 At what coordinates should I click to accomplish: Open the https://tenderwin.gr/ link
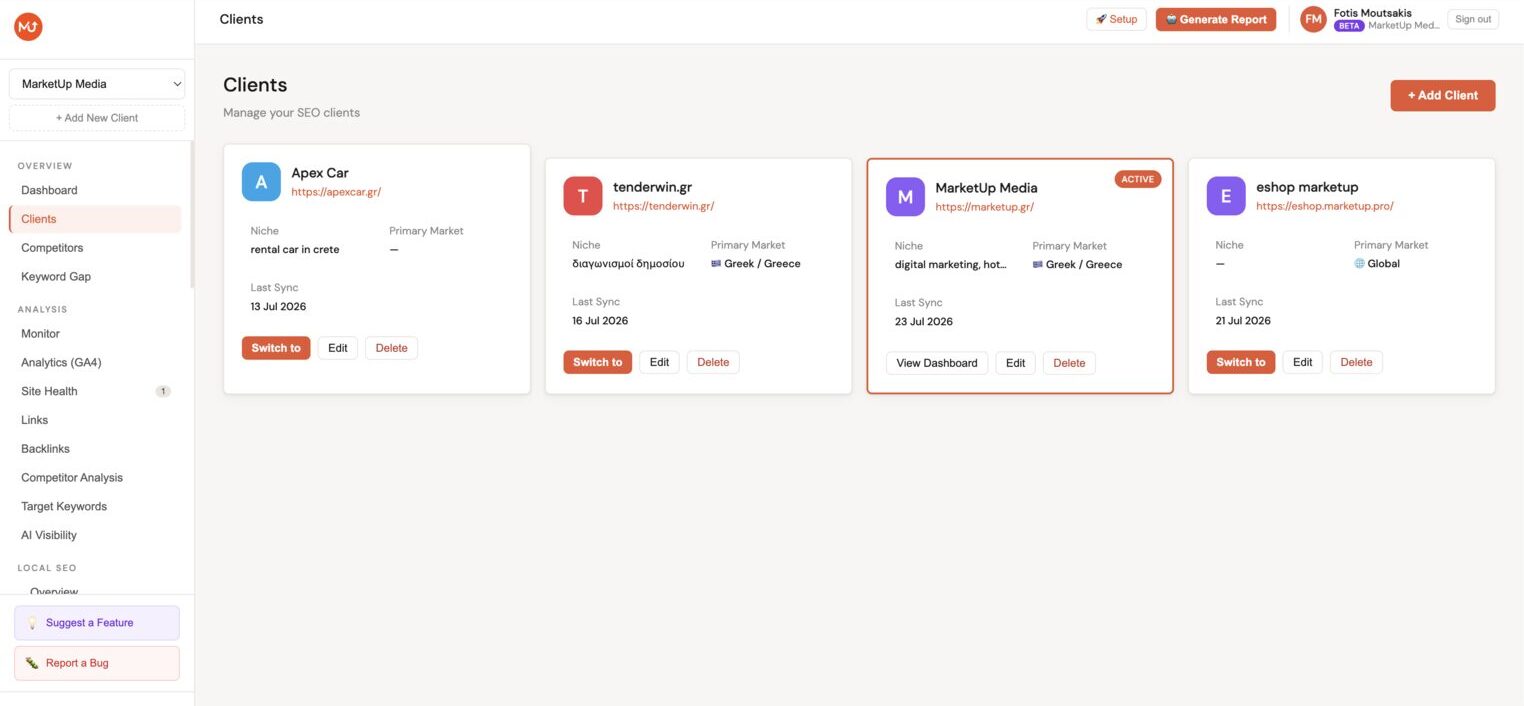(664, 206)
